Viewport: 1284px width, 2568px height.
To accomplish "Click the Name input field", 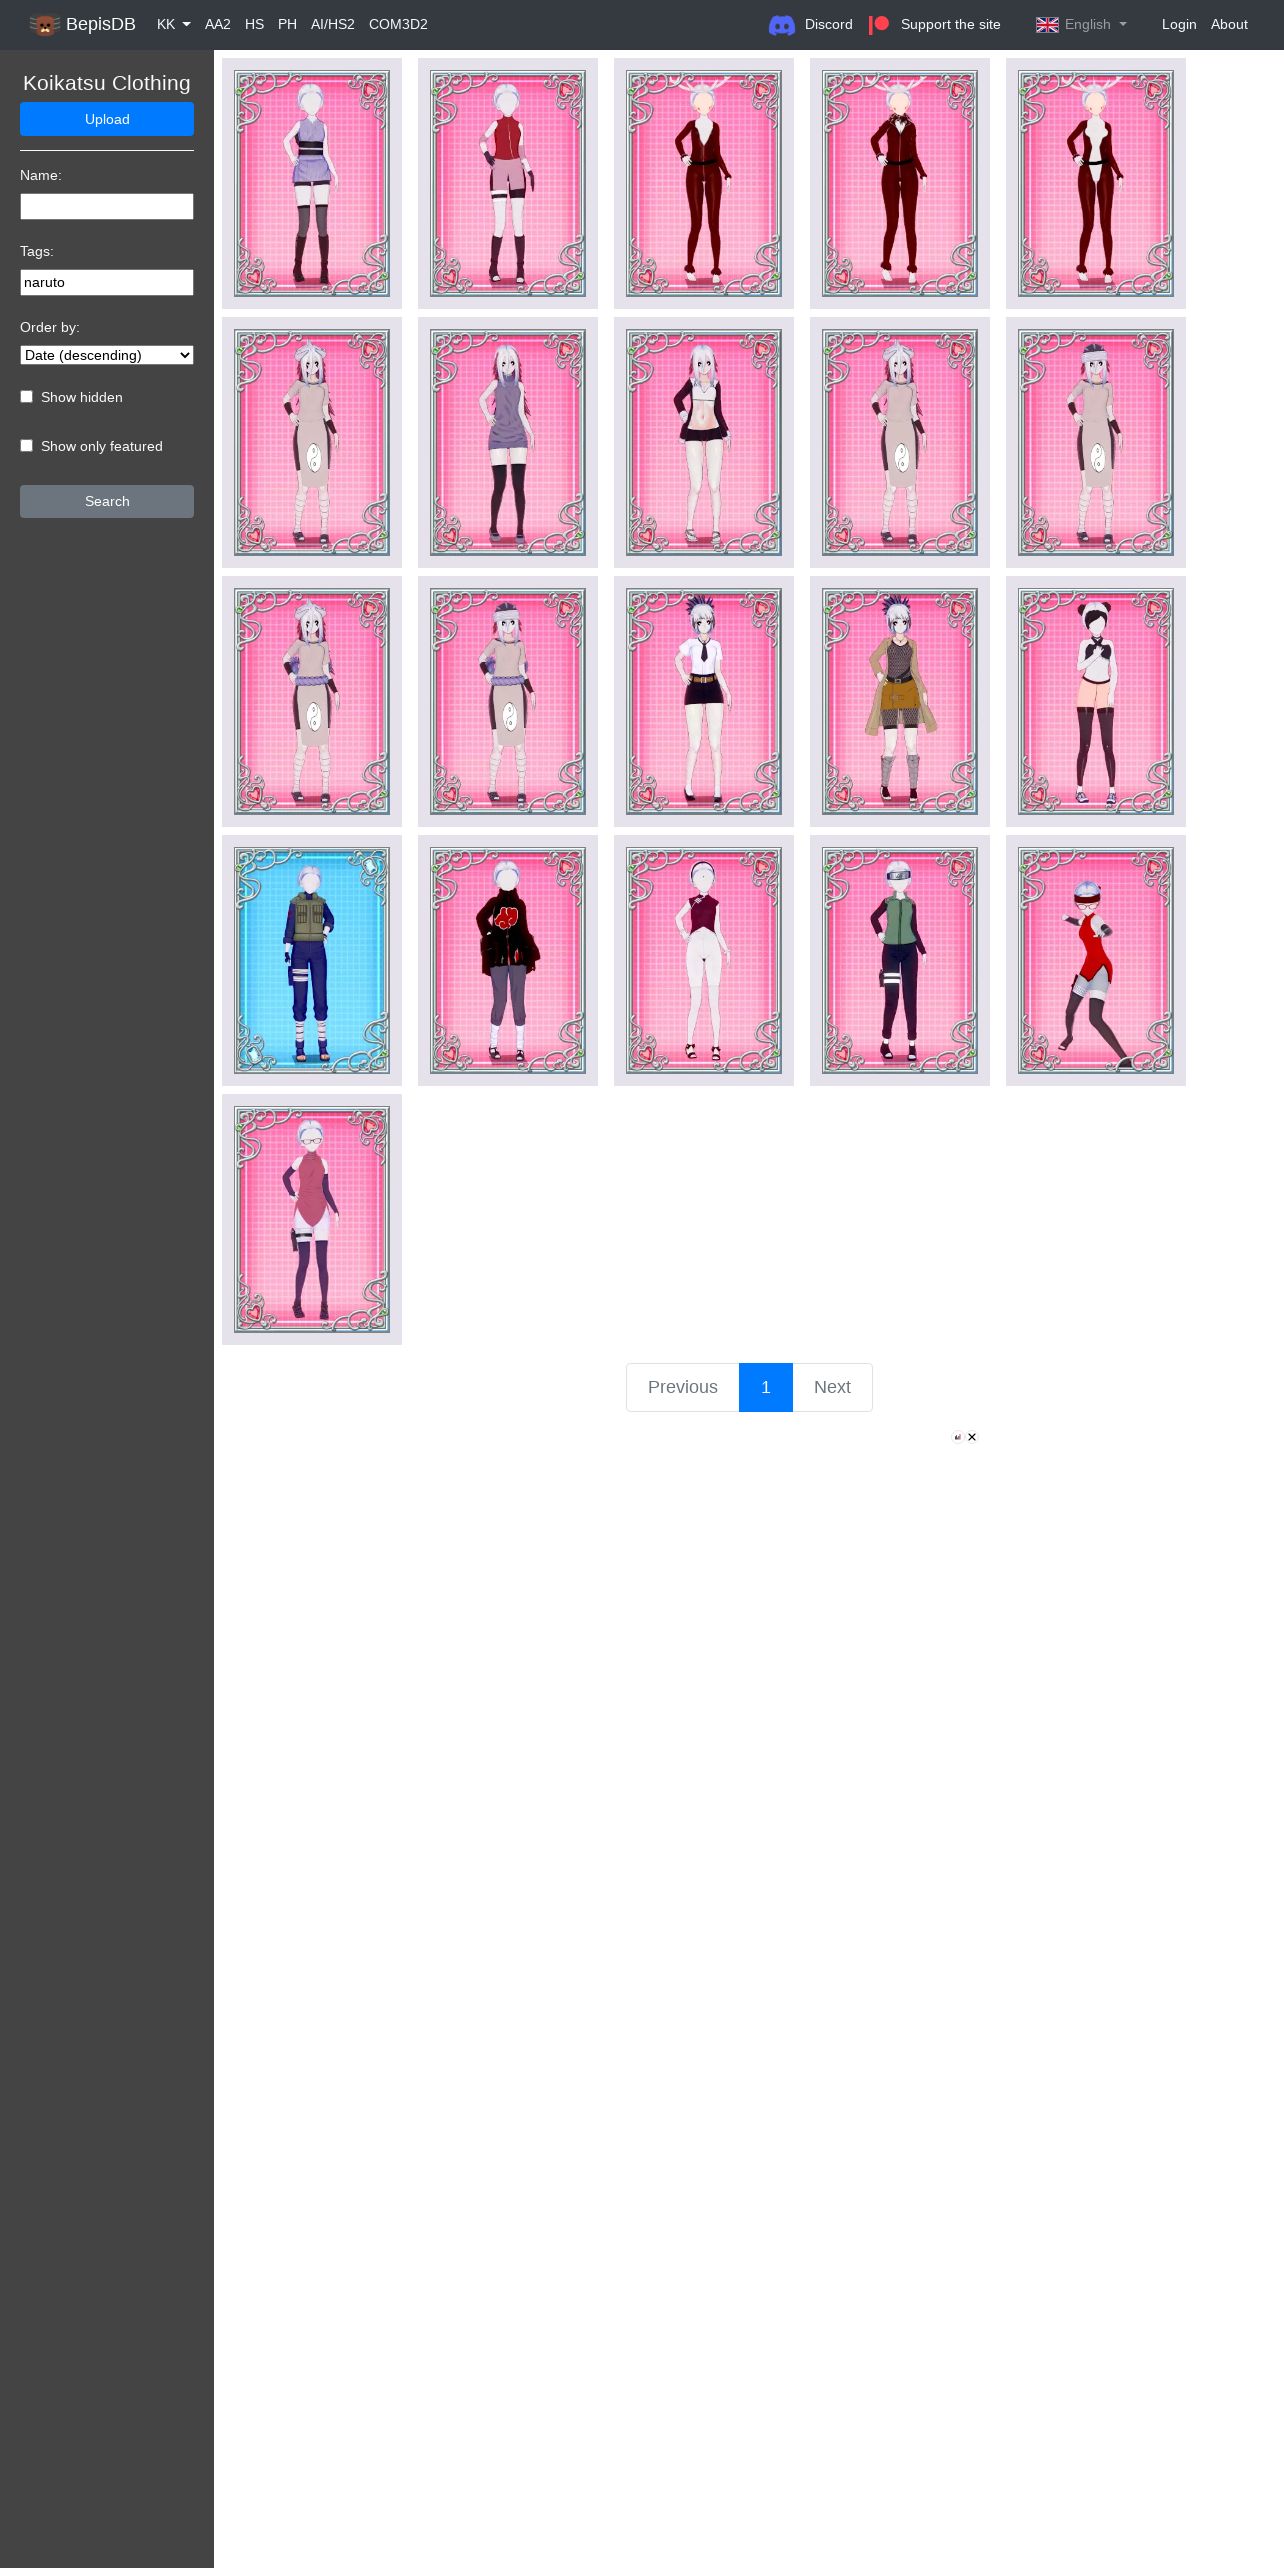I will pos(107,206).
